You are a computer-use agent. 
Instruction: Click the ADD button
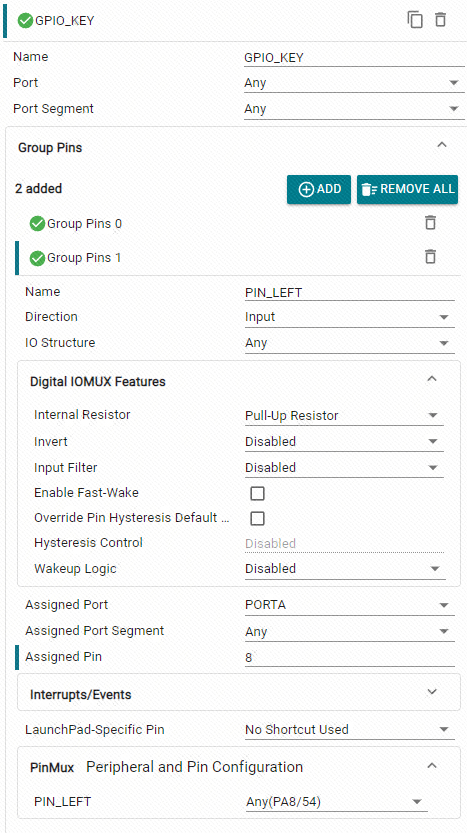[x=319, y=189]
